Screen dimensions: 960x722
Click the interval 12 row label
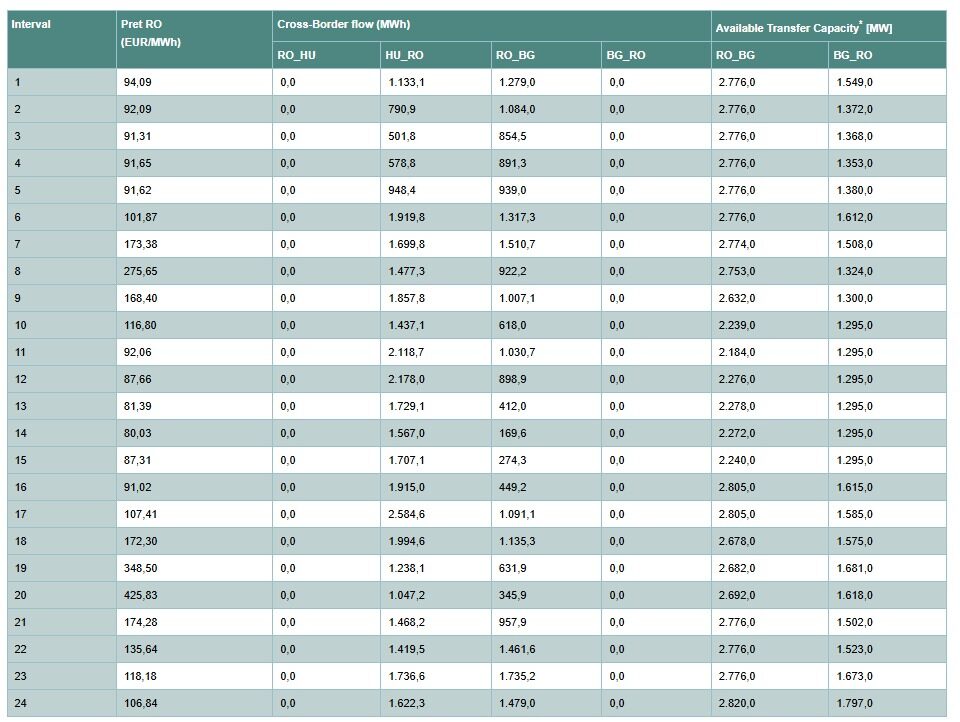[21, 379]
